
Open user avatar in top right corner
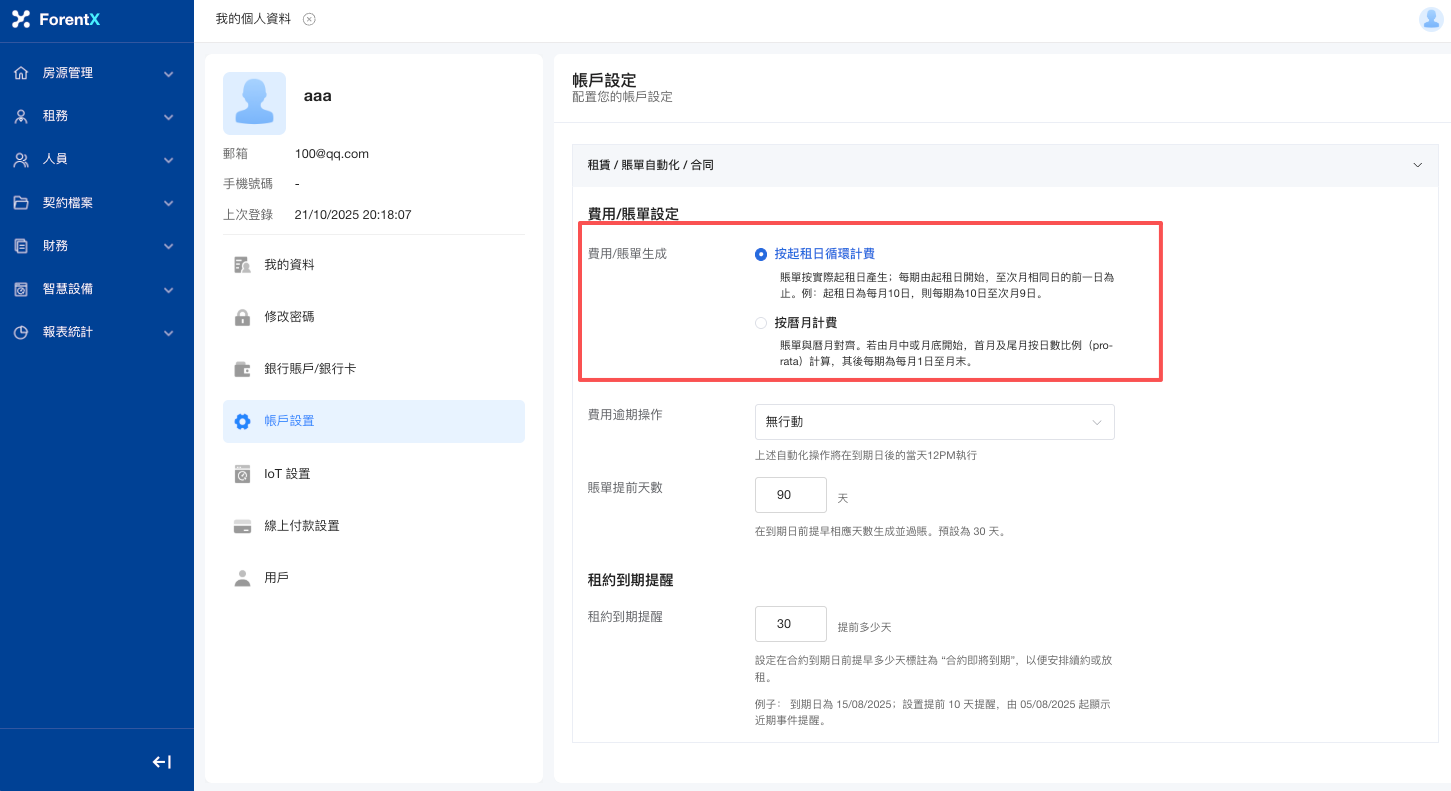tap(1431, 19)
